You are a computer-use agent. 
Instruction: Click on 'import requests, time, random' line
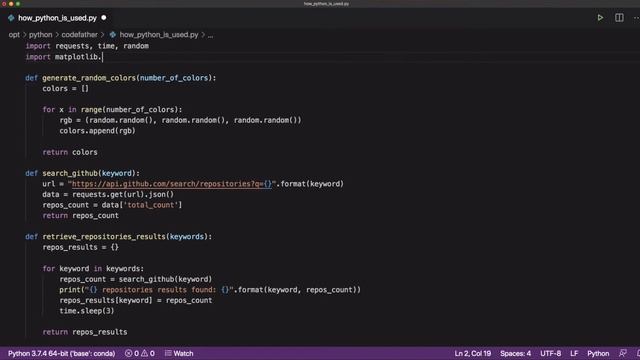click(x=87, y=46)
